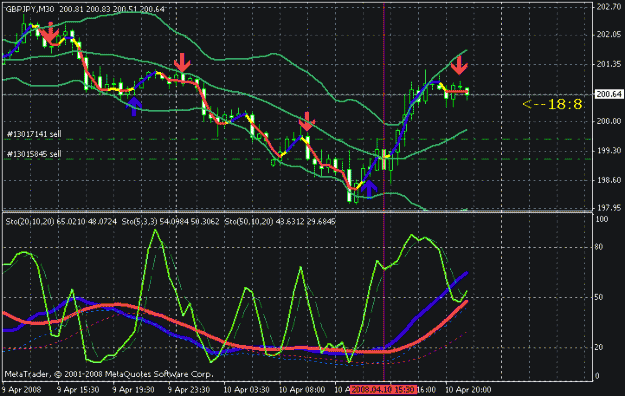The width and height of the screenshot is (625, 396).
Task: Click the GBPJPY,M30 chart title text
Action: pyautogui.click(x=30, y=9)
